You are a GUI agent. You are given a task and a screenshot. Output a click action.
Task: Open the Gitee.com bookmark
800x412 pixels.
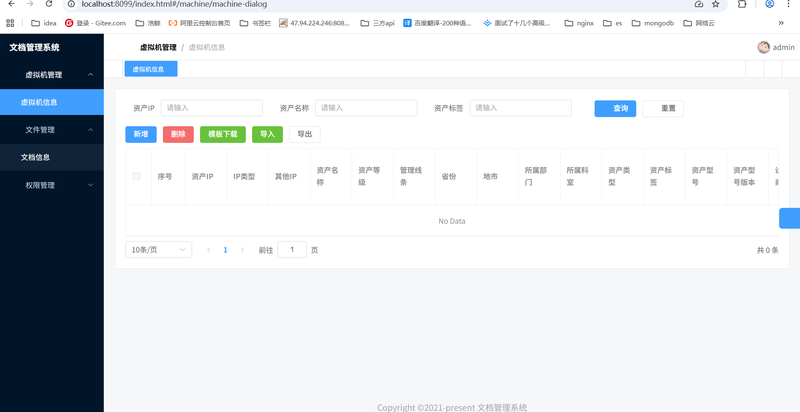[95, 22]
